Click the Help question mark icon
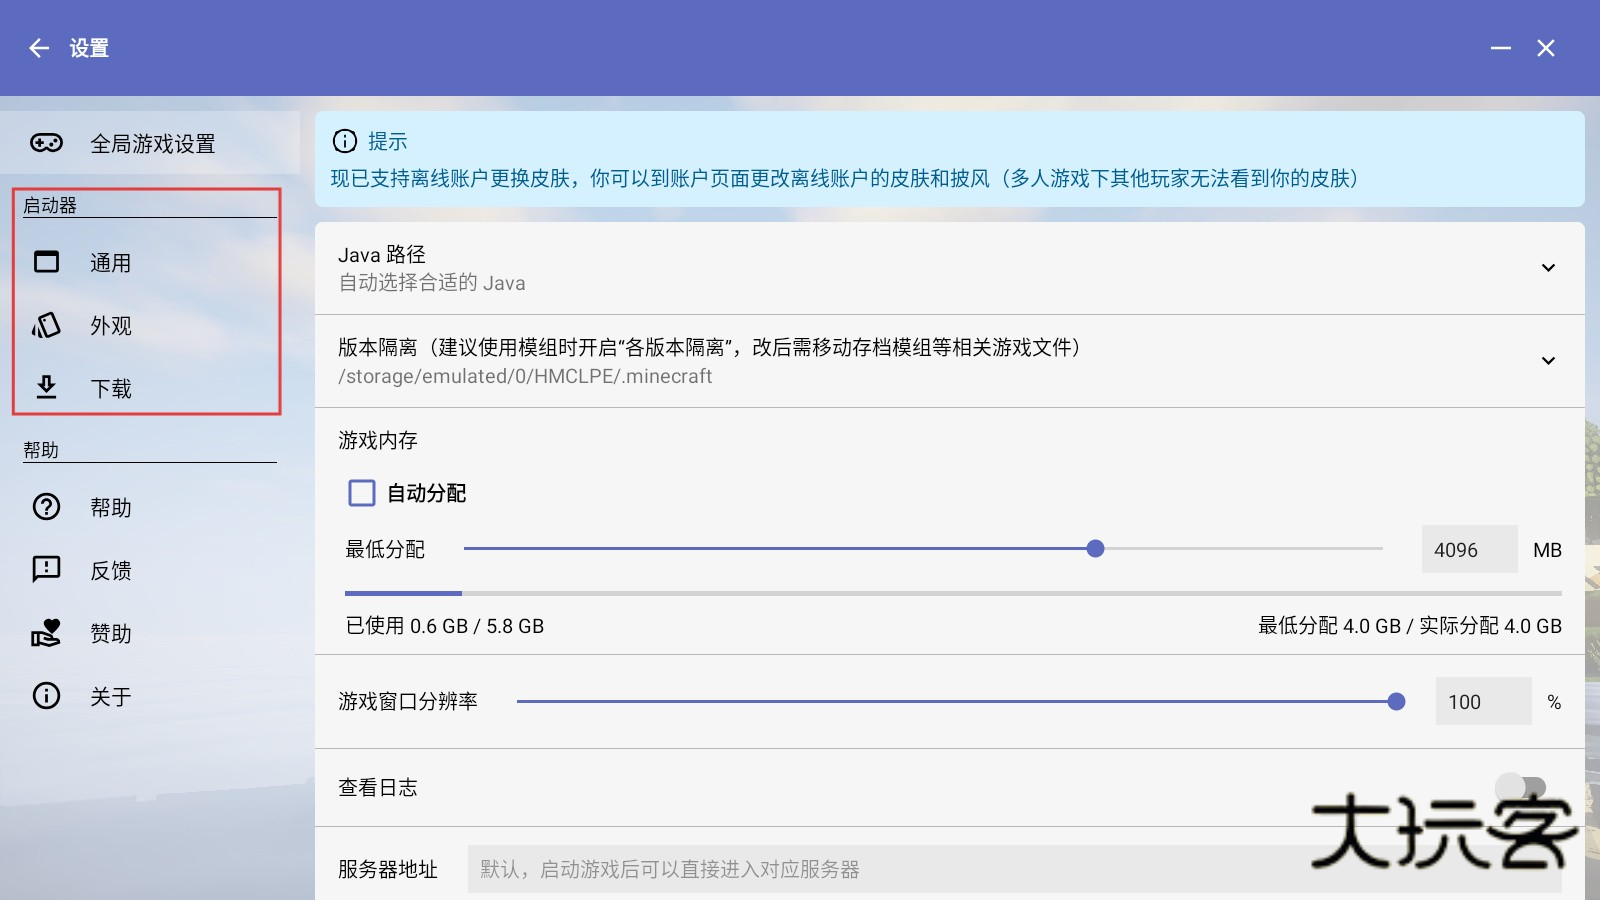This screenshot has height=900, width=1600. [47, 507]
